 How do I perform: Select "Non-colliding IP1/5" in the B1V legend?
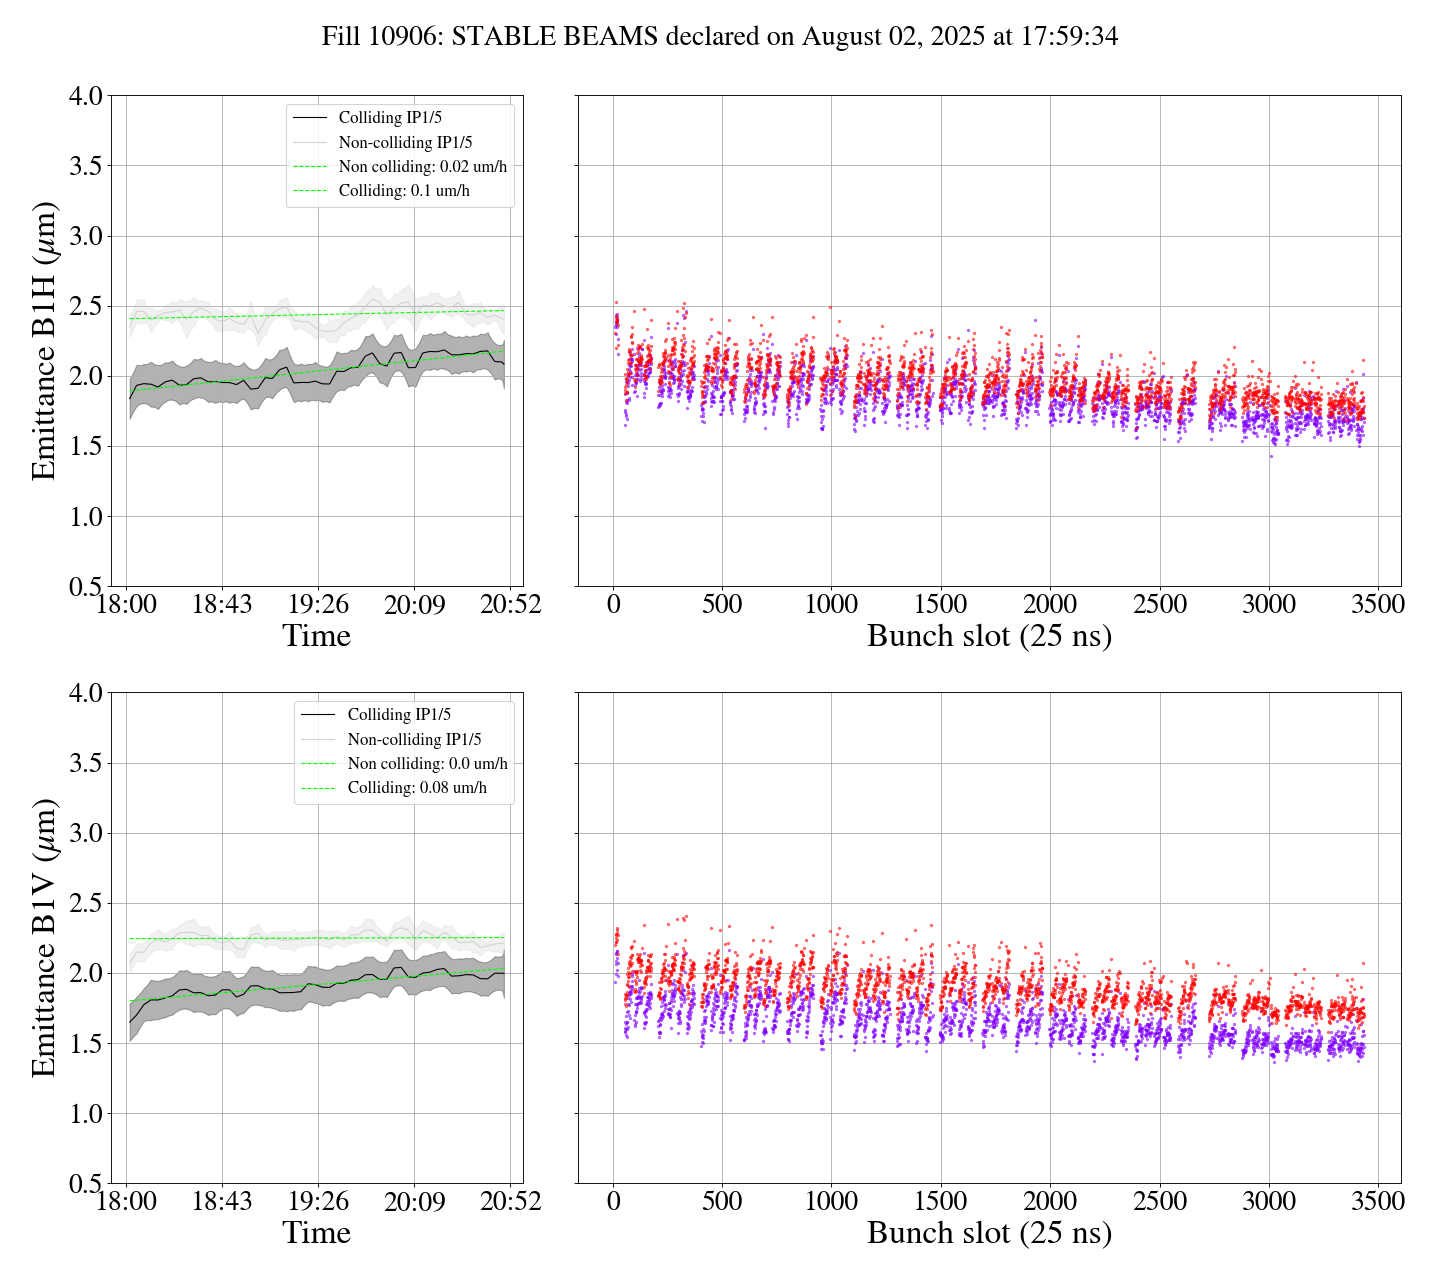(414, 740)
